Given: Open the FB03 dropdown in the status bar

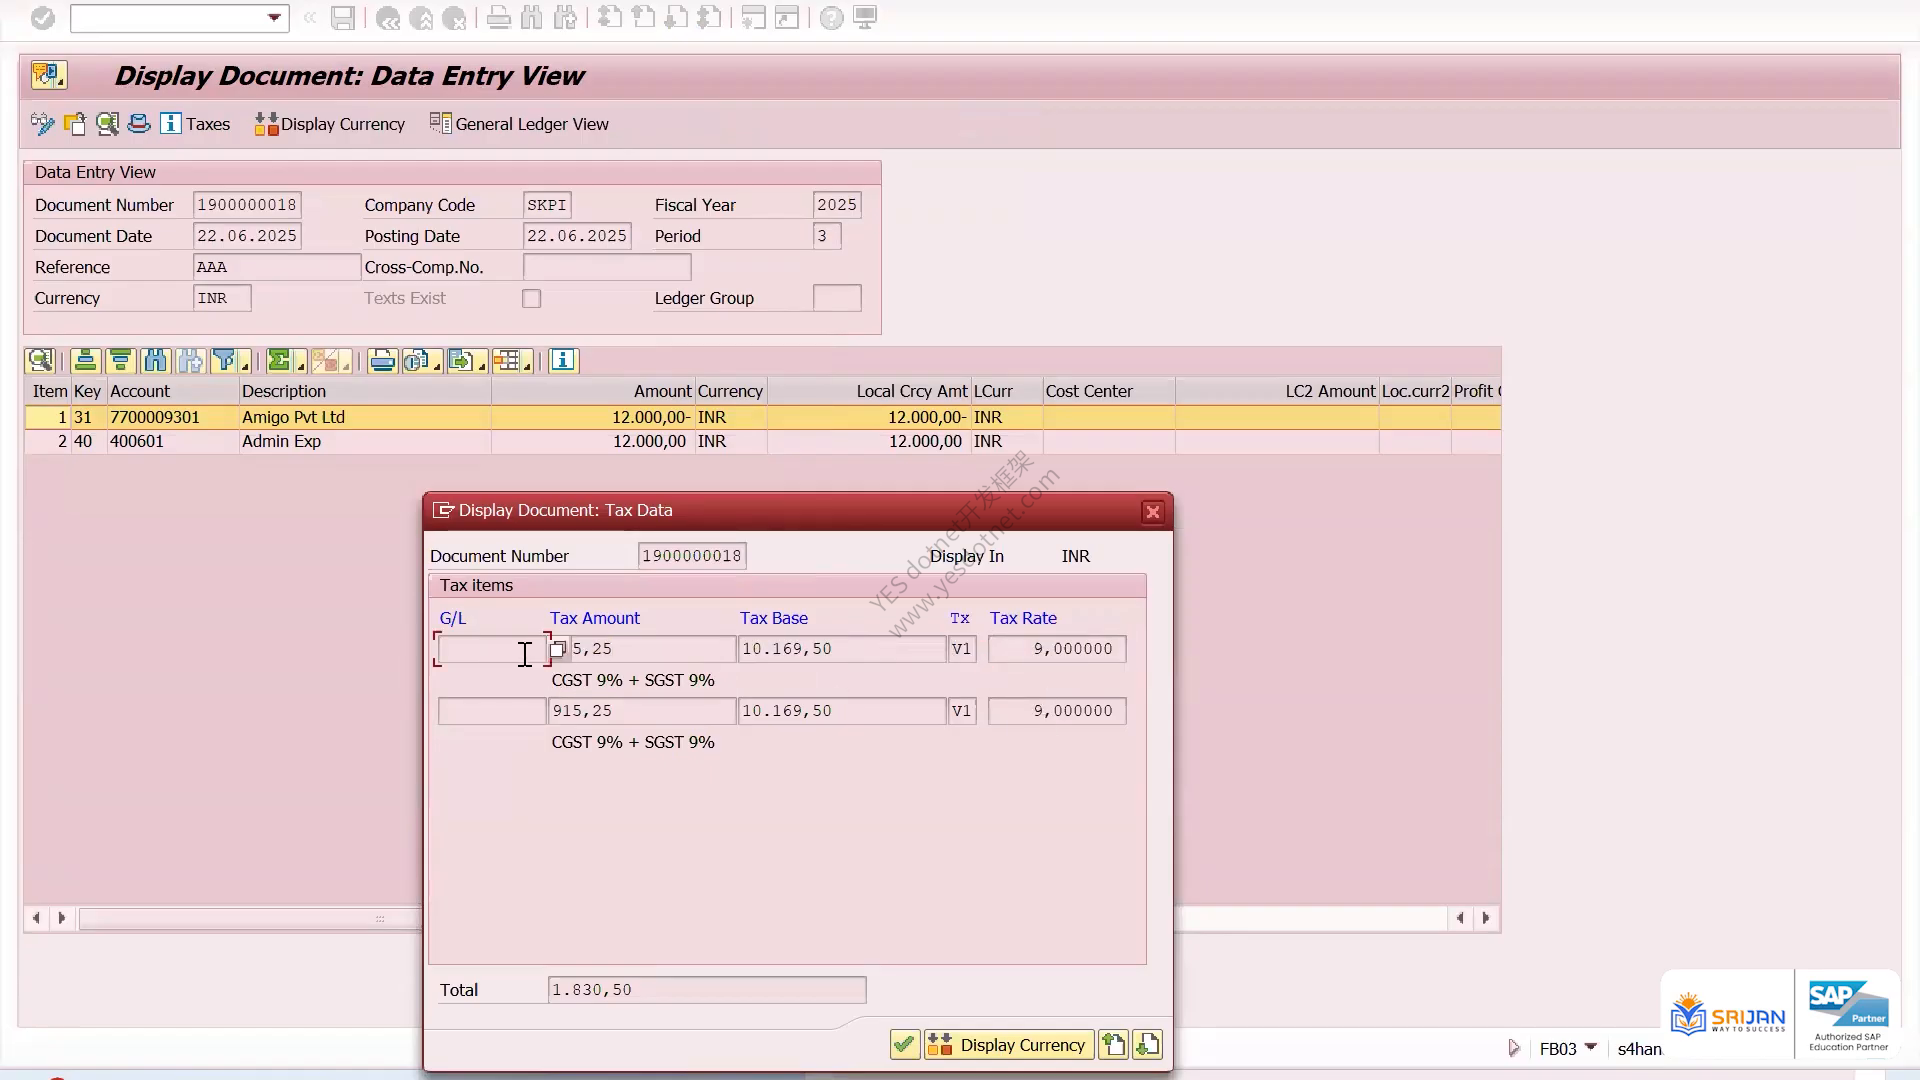Looking at the screenshot, I should point(1591,1048).
